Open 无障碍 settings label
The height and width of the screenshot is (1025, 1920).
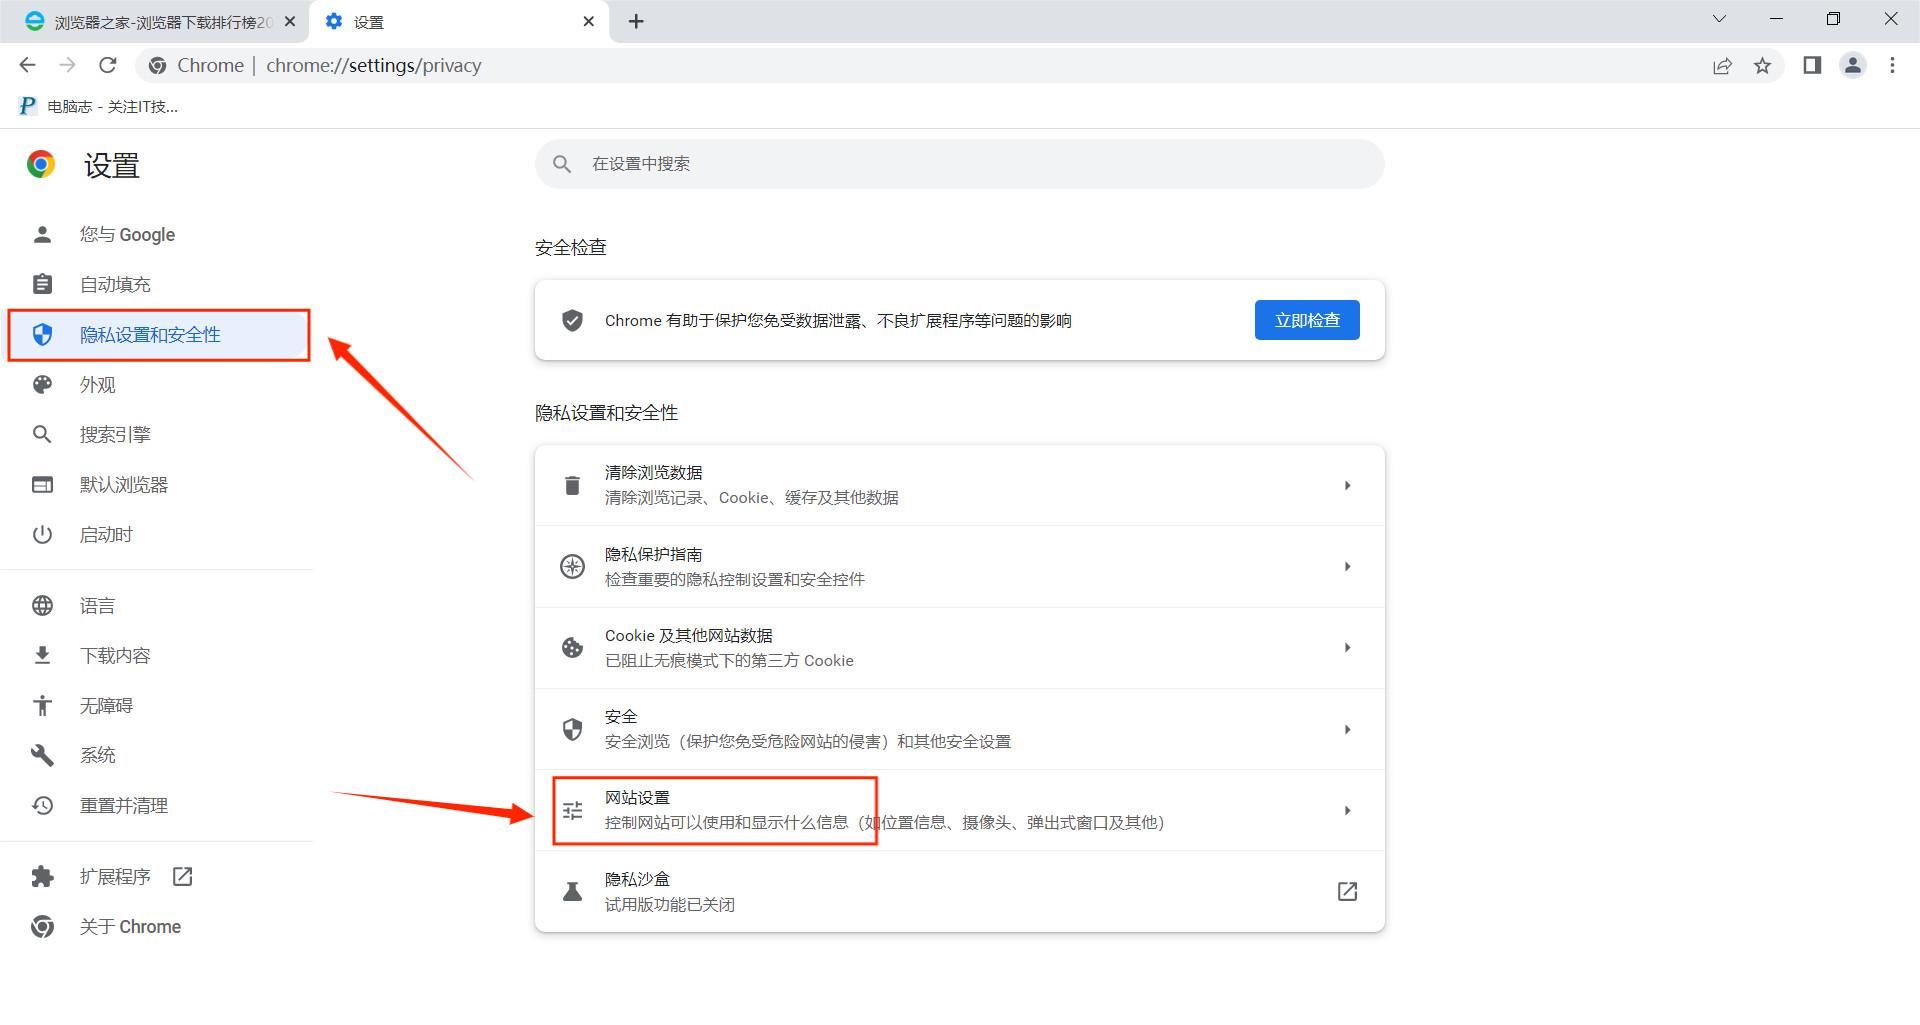click(x=106, y=706)
